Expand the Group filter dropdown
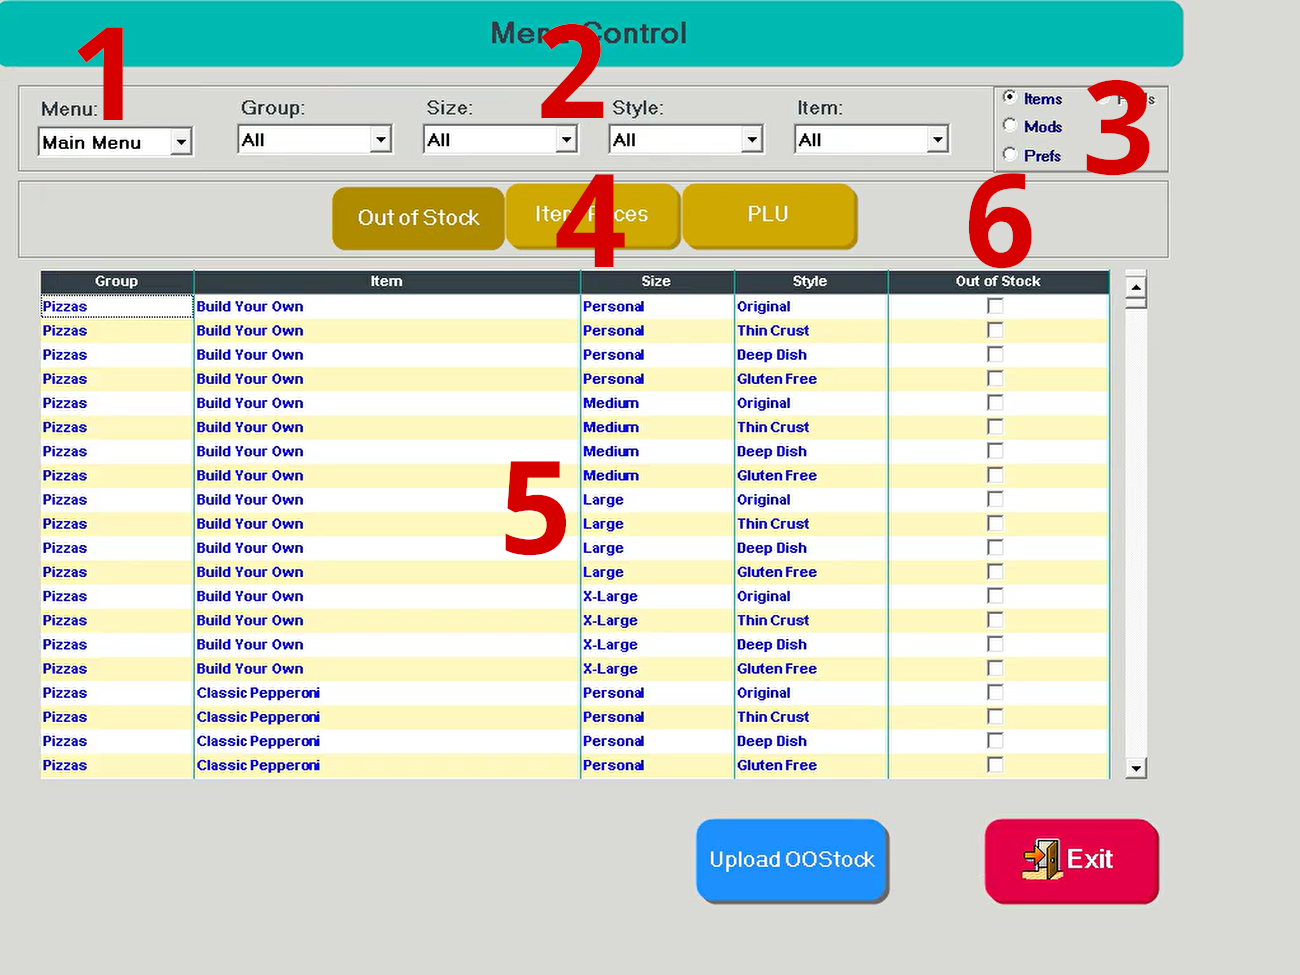Viewport: 1300px width, 975px height. [315, 139]
